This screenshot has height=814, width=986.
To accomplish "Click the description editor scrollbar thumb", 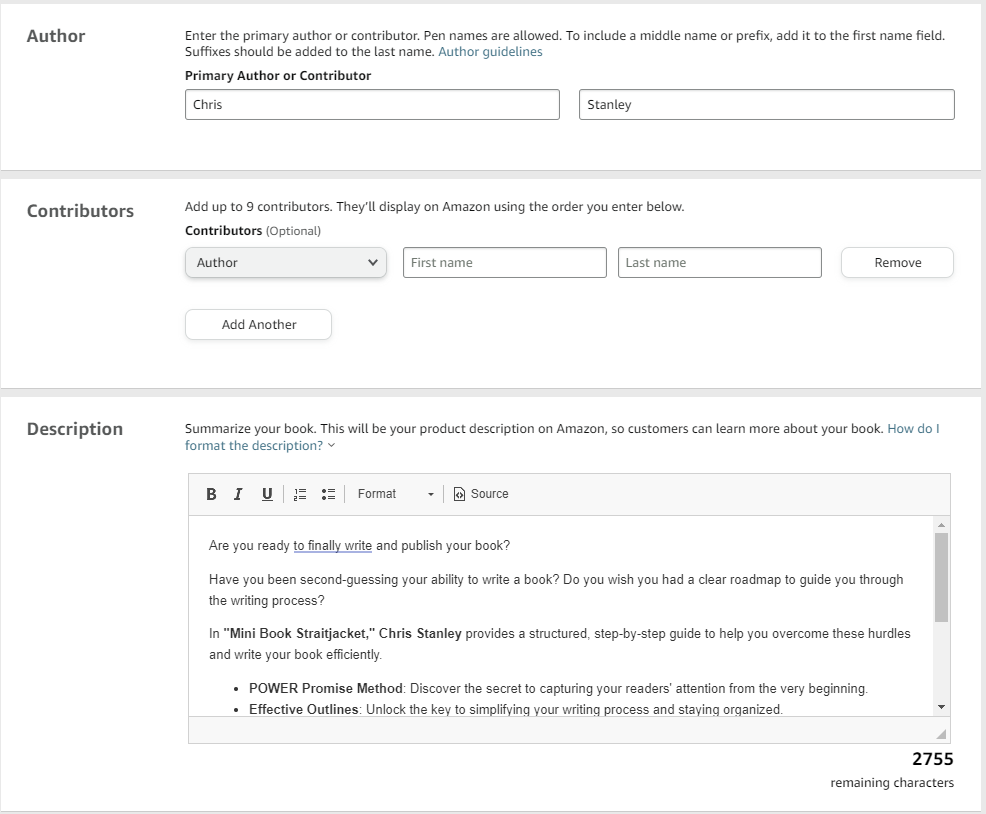I will 941,577.
